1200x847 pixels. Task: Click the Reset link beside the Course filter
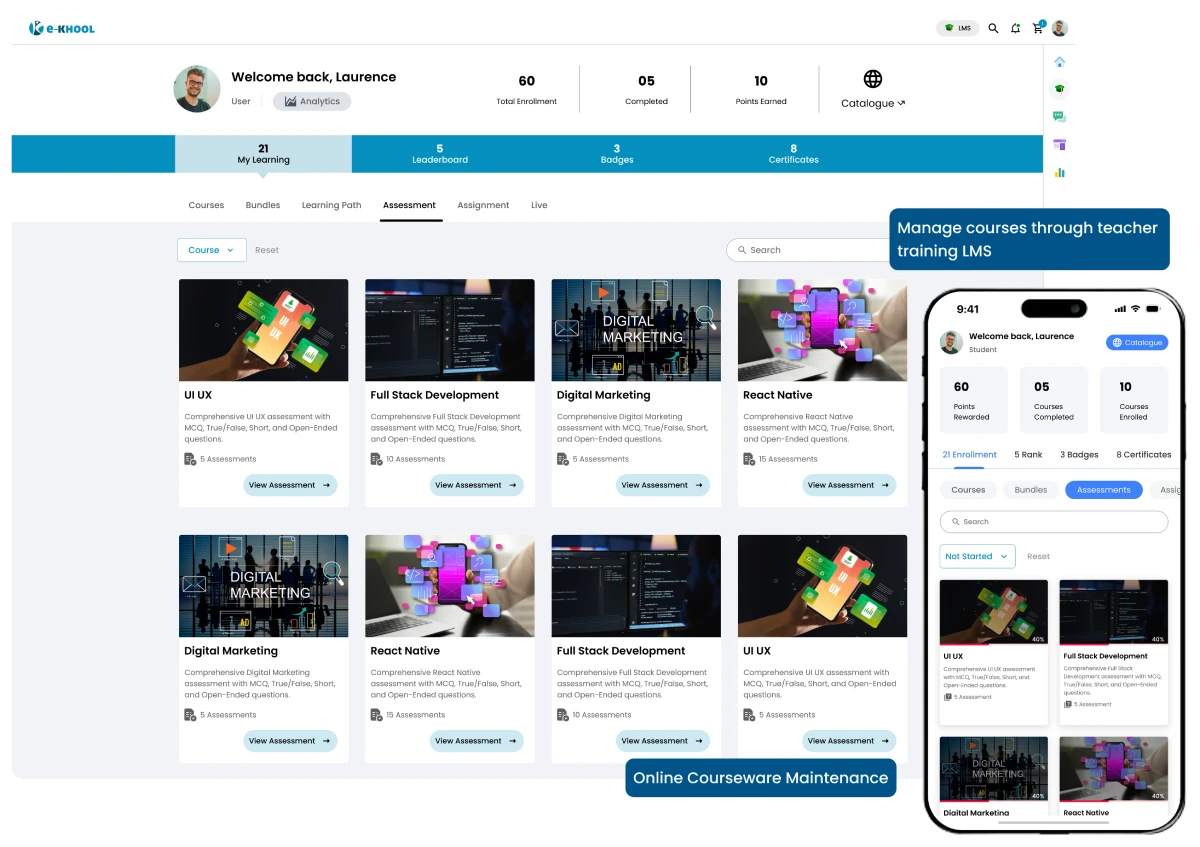pos(266,250)
